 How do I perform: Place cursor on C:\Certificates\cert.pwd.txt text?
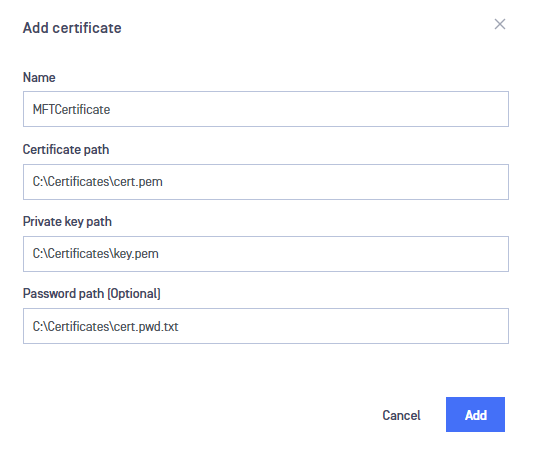click(105, 326)
